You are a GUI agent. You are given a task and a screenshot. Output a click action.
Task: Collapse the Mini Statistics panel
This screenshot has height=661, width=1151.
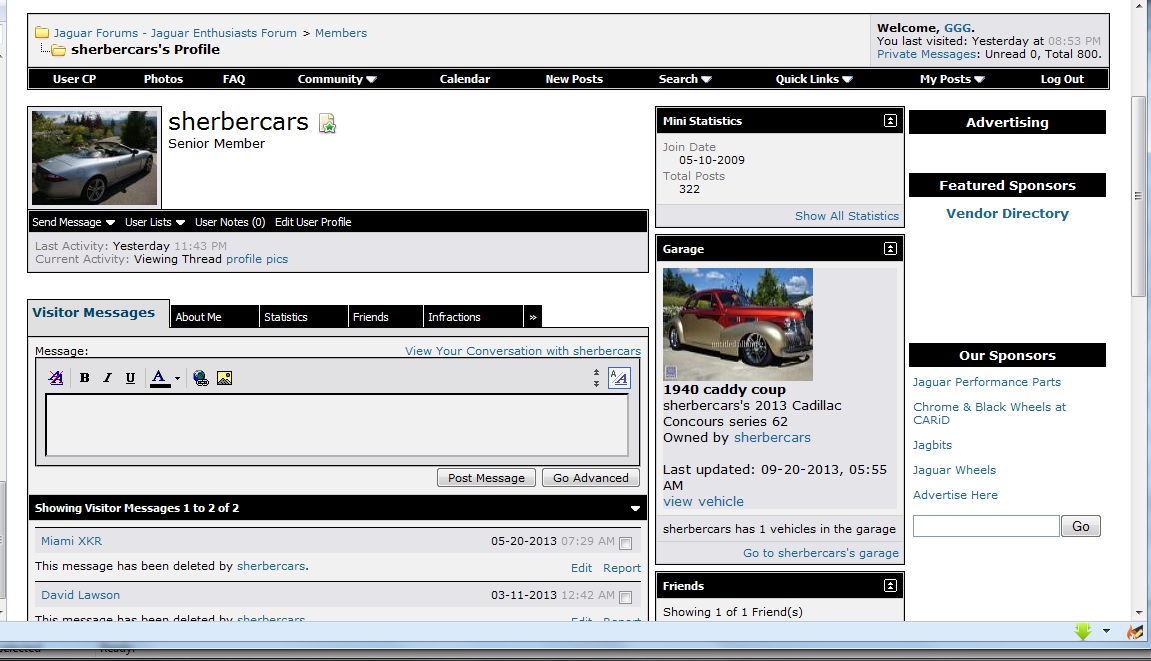click(890, 120)
